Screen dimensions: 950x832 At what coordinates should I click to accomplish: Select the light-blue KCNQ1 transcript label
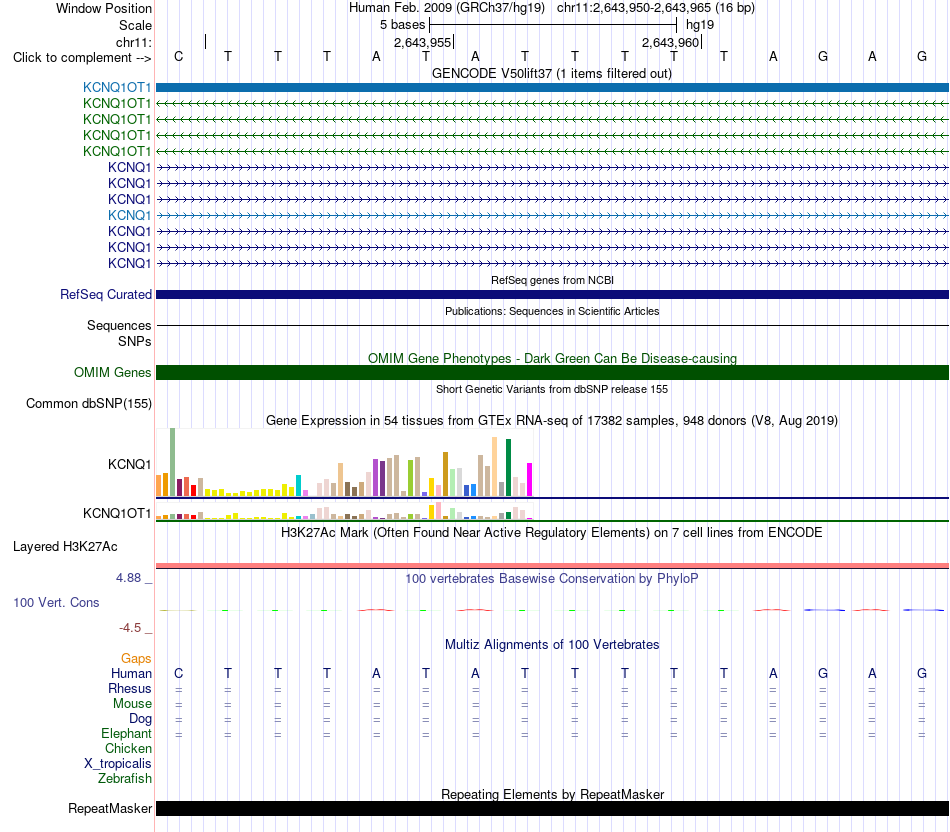click(x=130, y=215)
